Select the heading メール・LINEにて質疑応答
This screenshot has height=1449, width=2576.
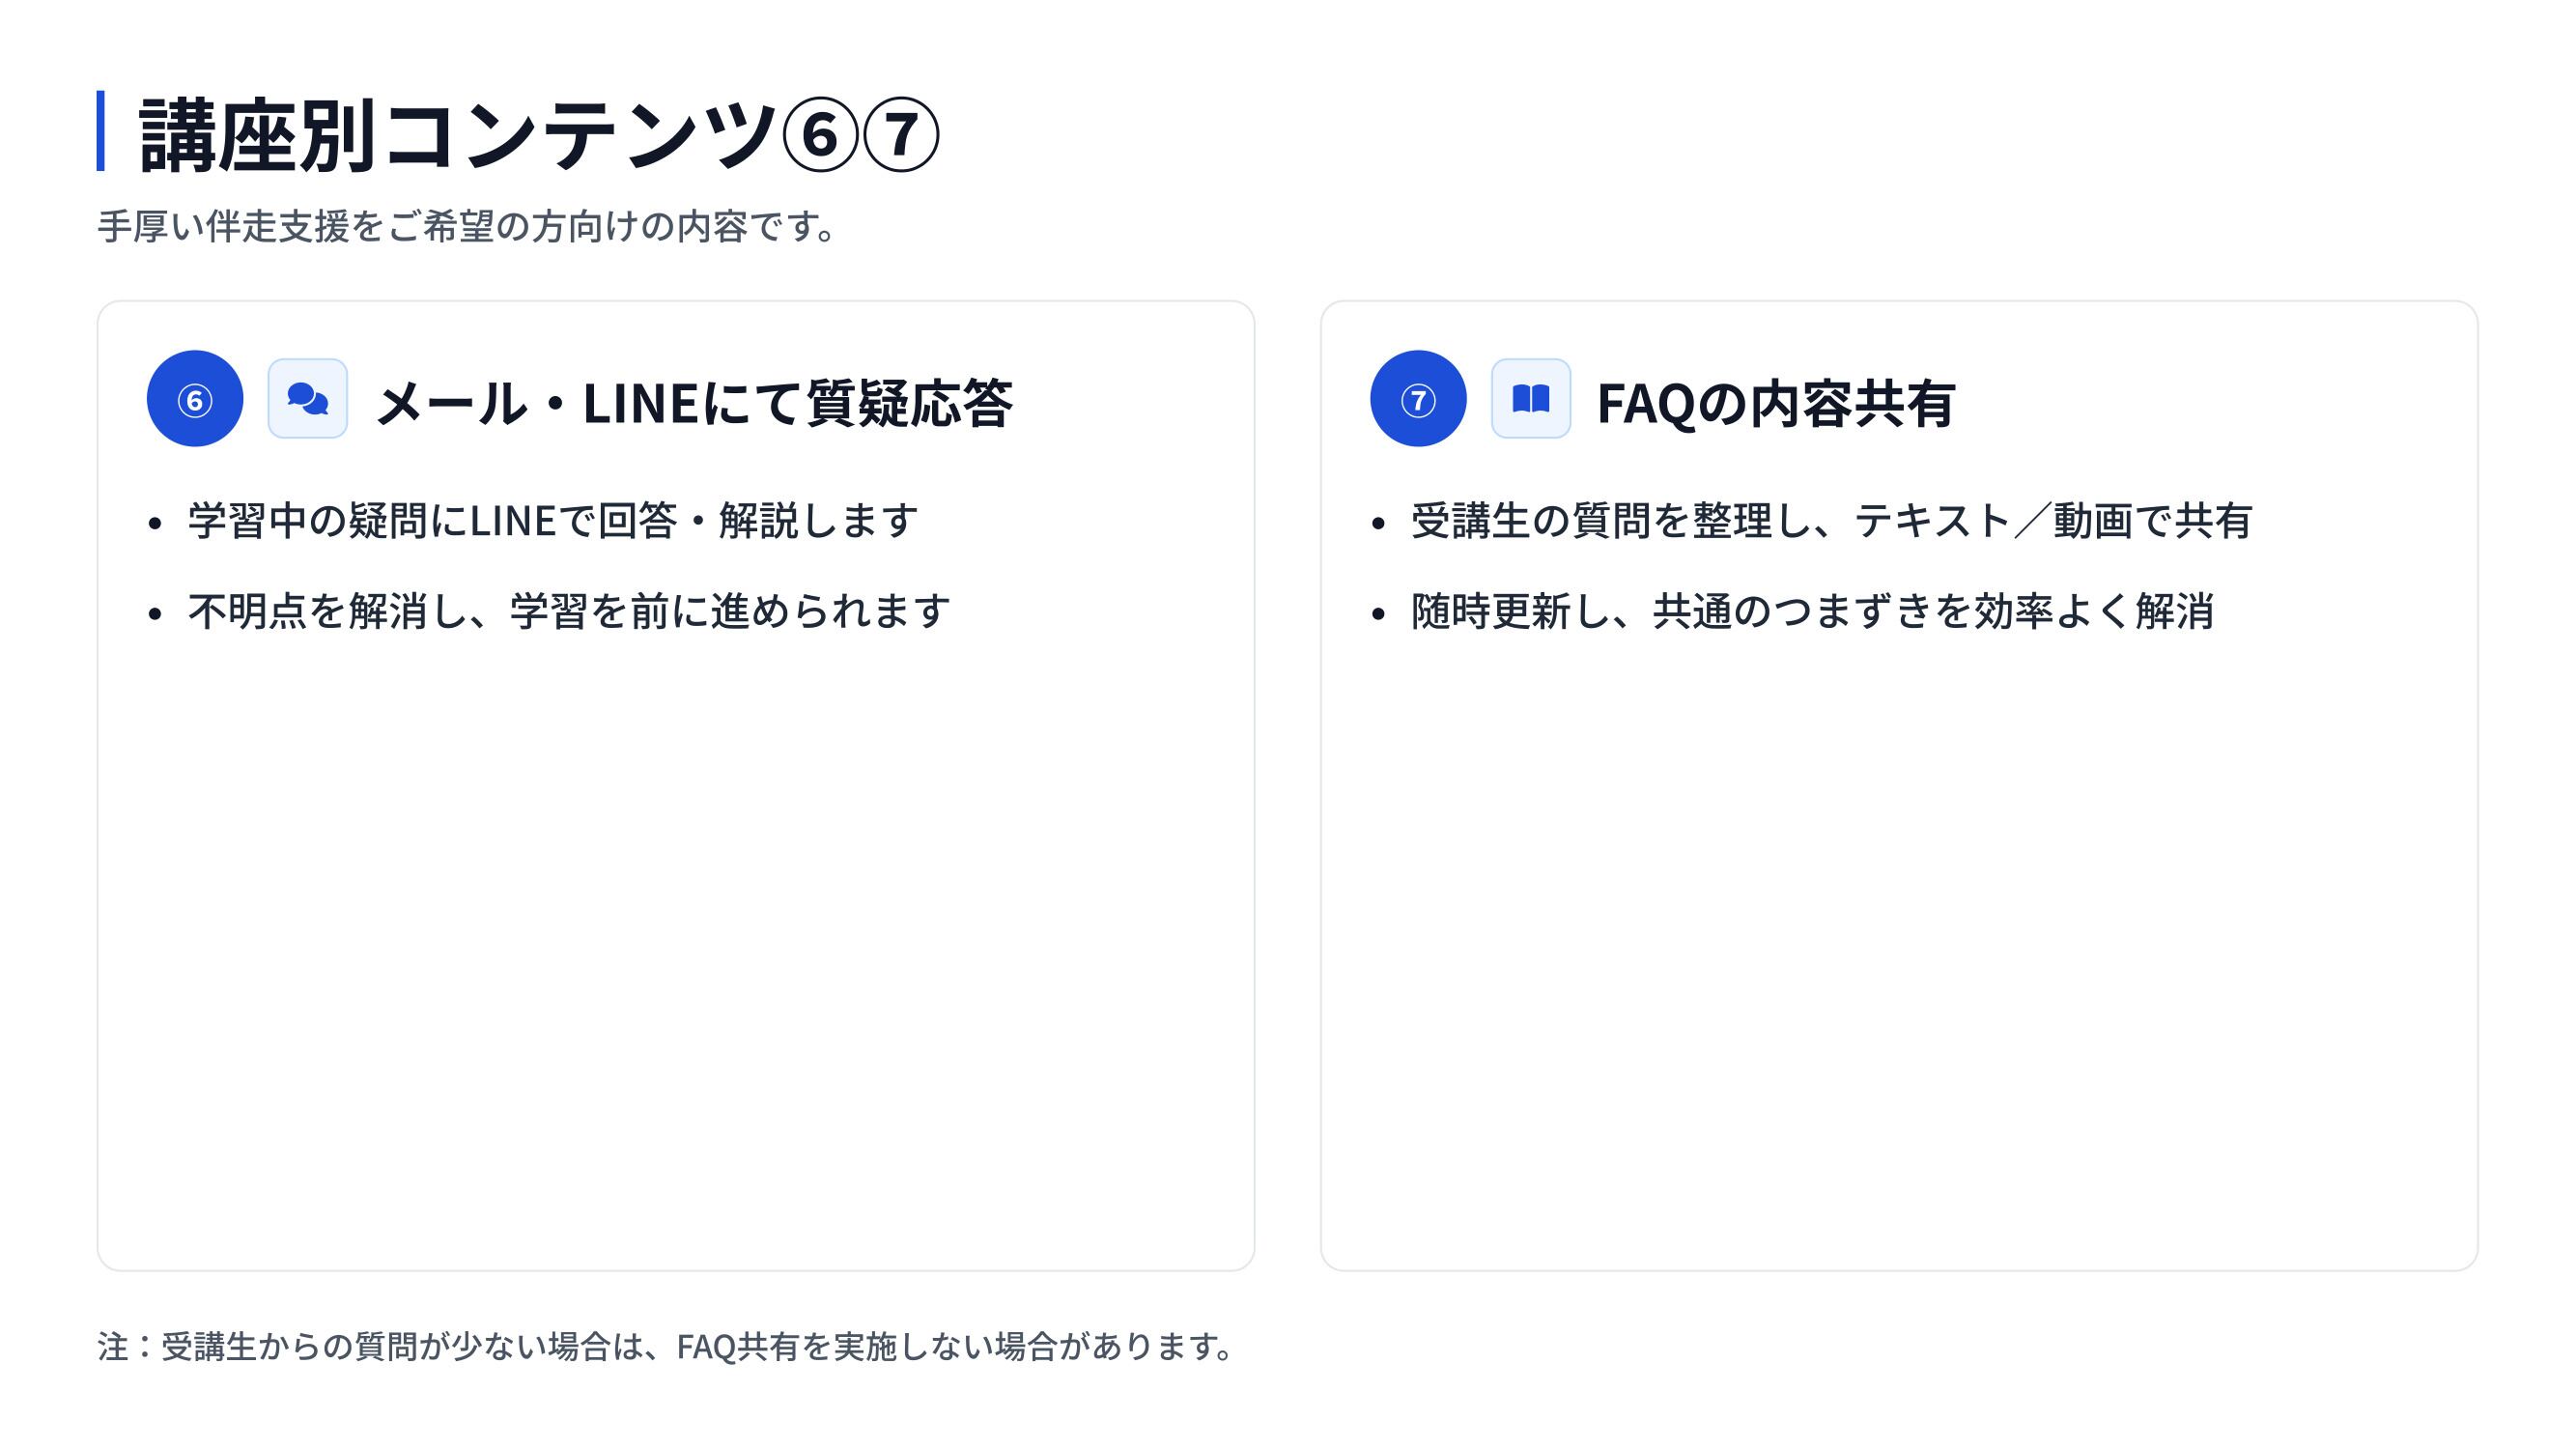click(x=694, y=403)
